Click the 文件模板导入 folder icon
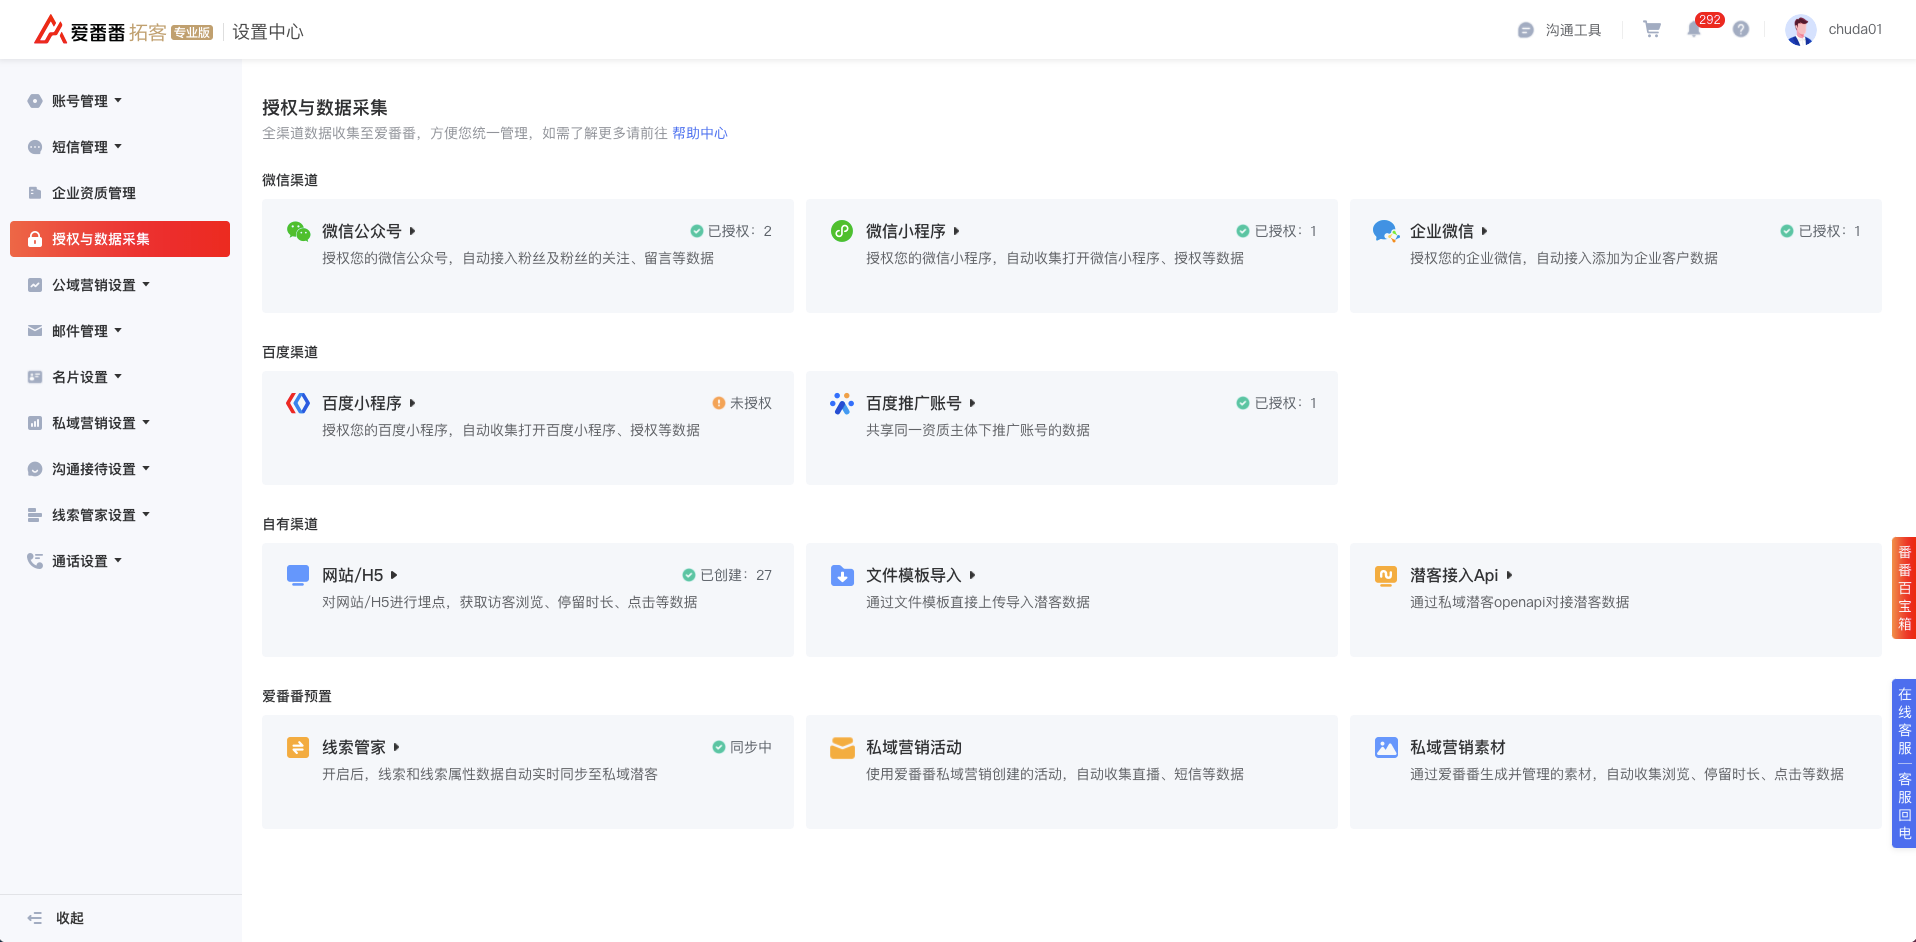1916x942 pixels. point(842,575)
